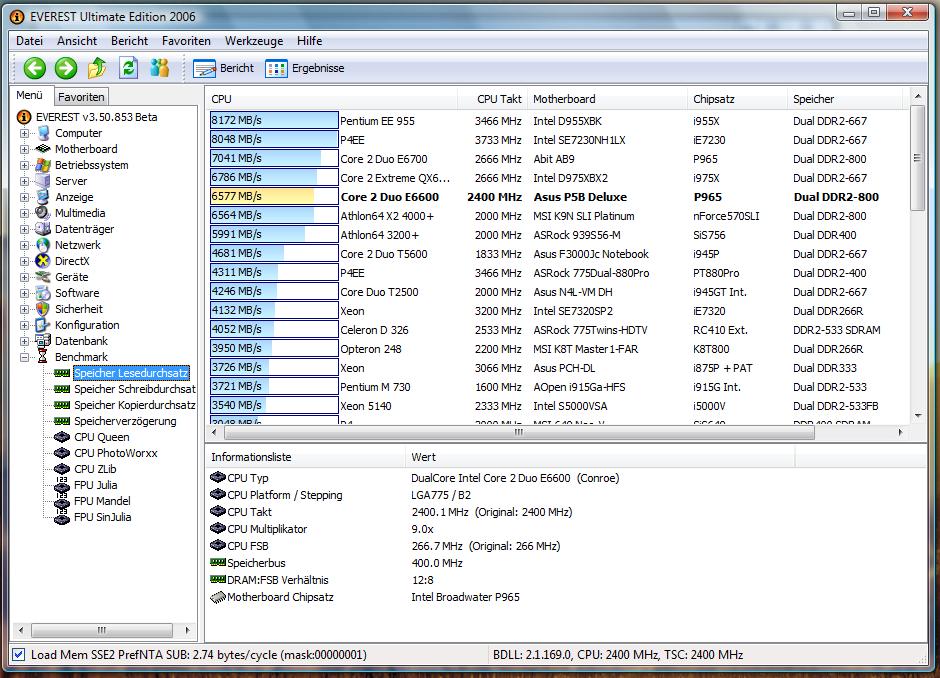Toggle the status bar checkbox
Viewport: 940px width, 678px height.
[x=19, y=655]
